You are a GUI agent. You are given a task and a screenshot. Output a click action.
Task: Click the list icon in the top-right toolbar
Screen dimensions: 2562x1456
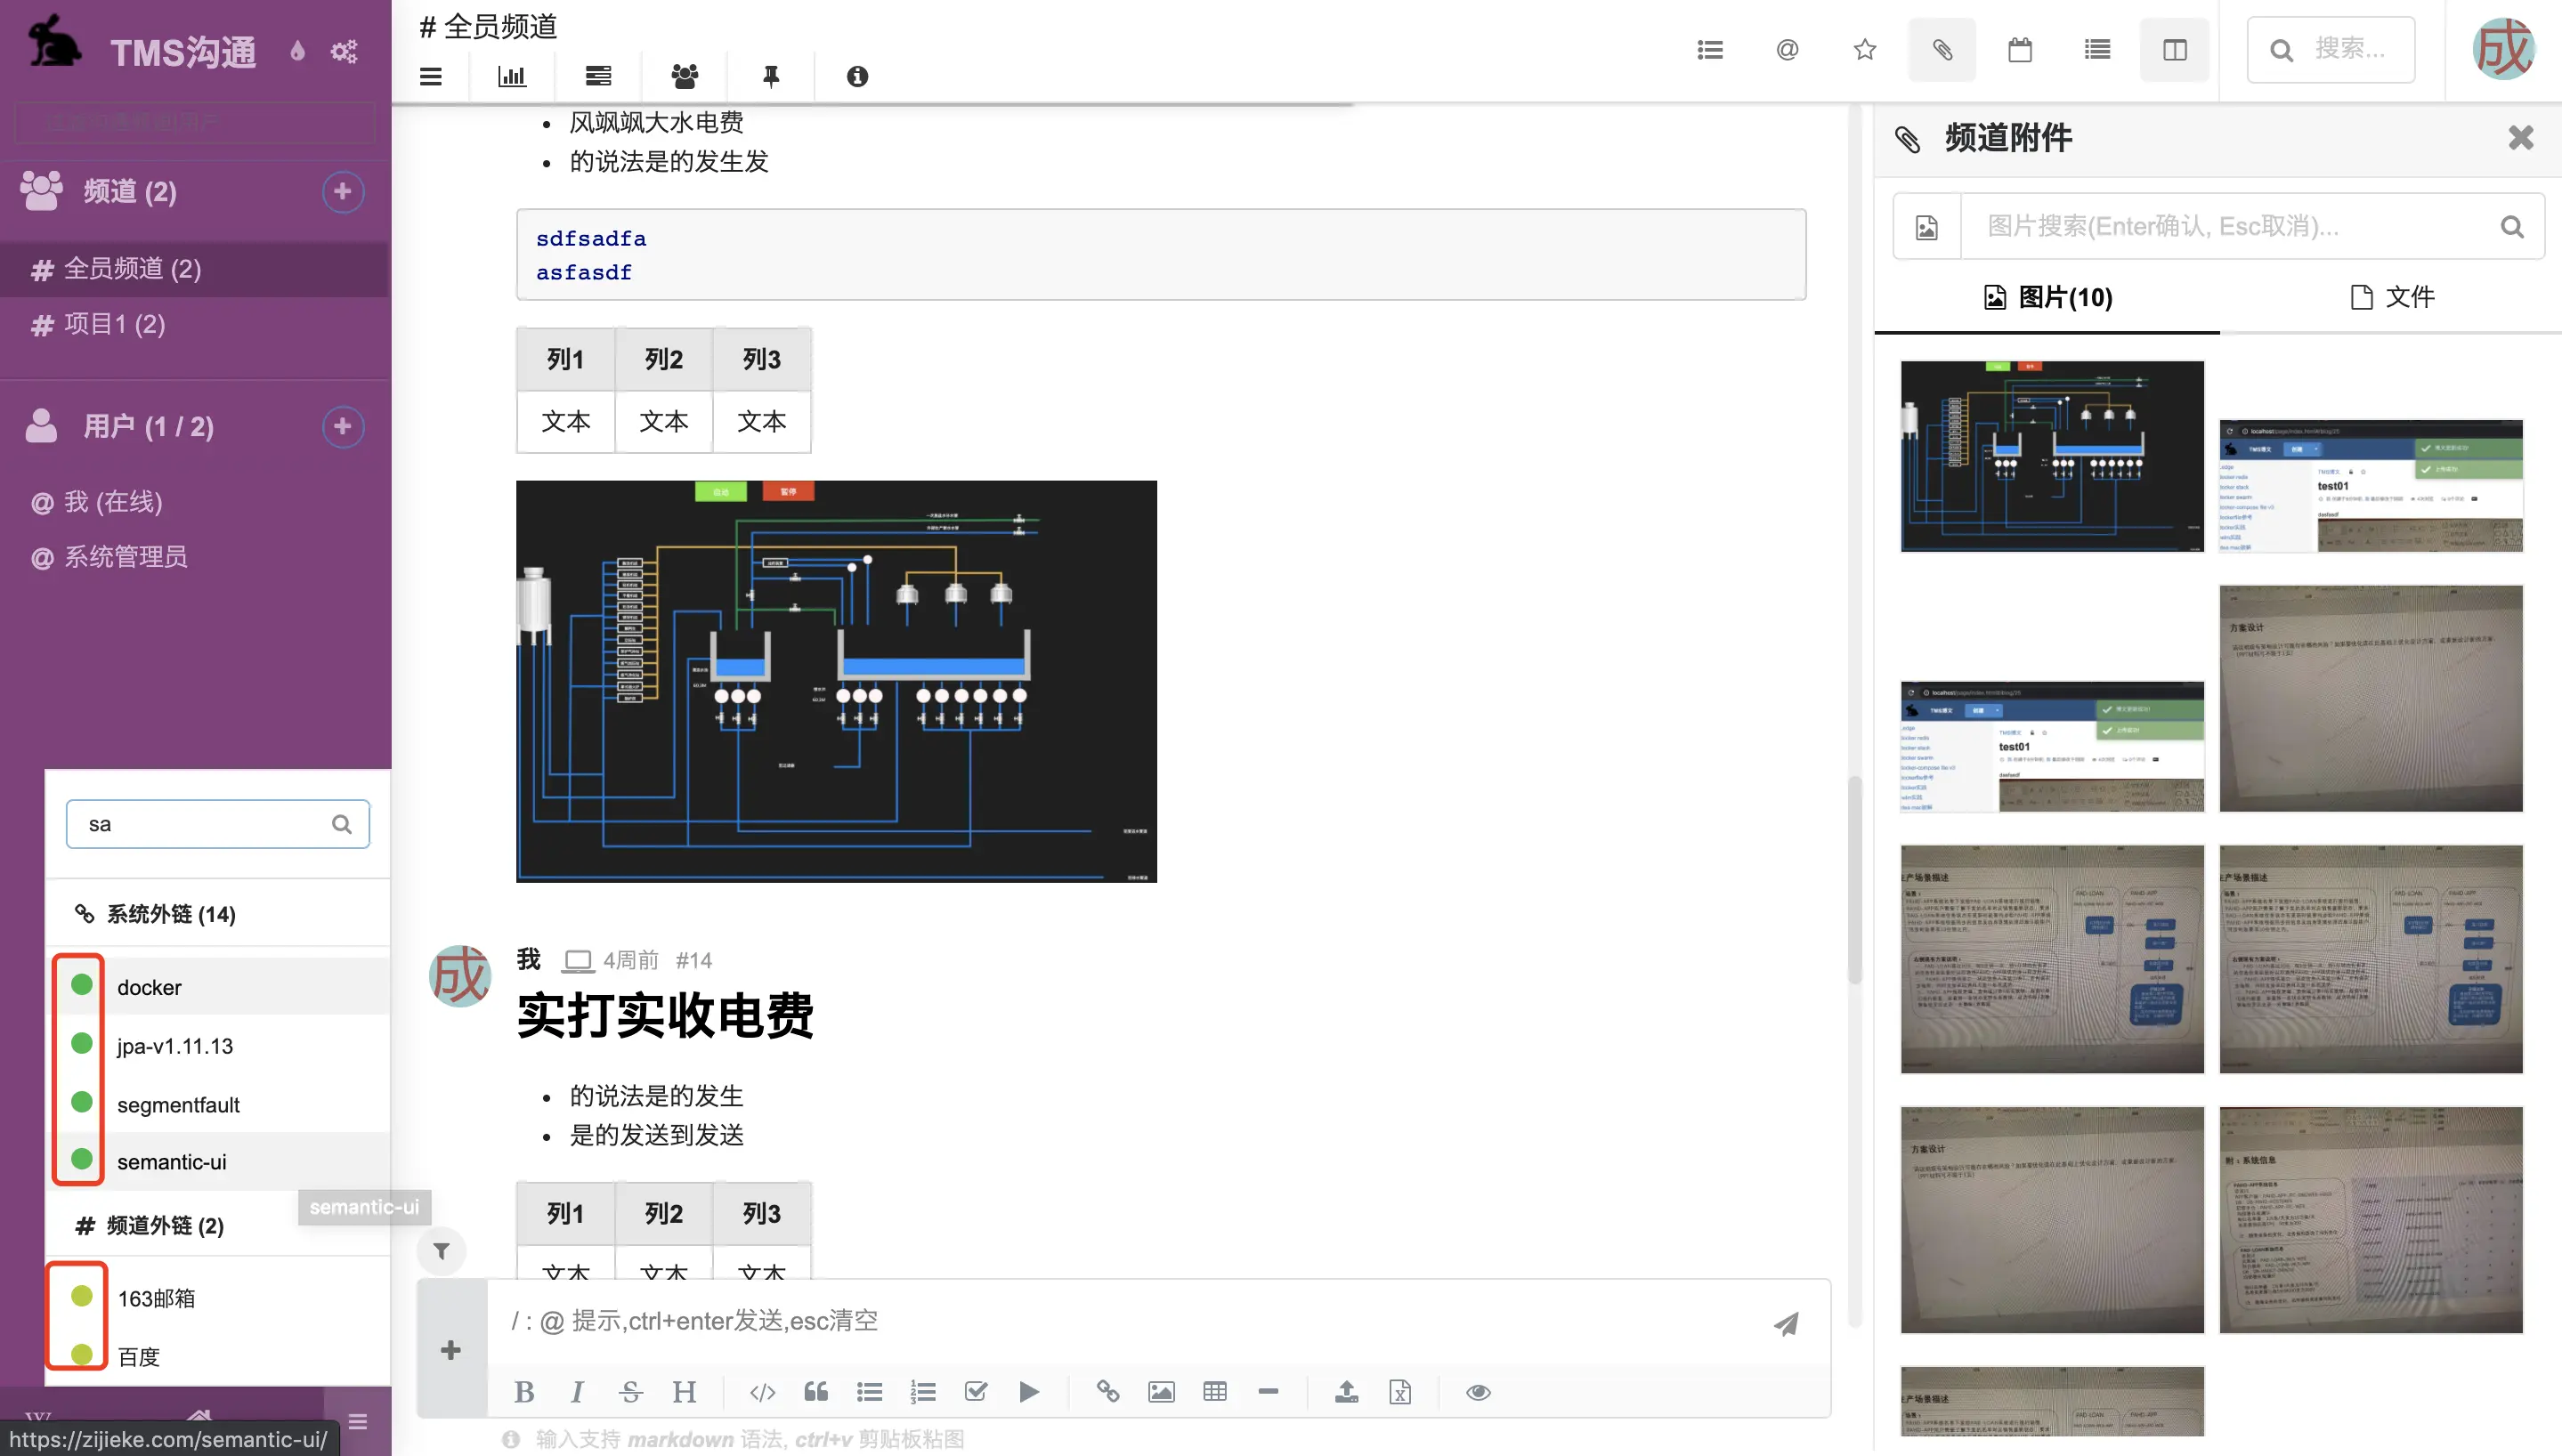tap(1710, 49)
